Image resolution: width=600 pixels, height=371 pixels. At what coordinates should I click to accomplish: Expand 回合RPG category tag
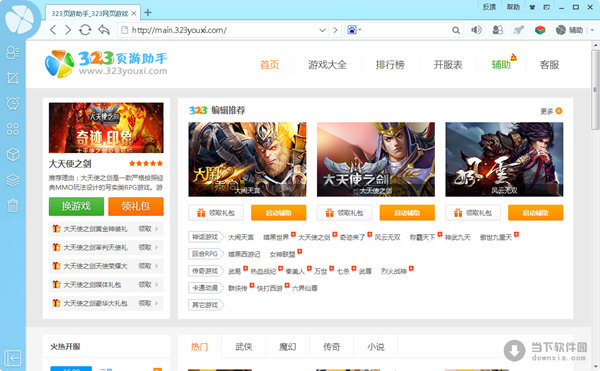click(x=205, y=254)
